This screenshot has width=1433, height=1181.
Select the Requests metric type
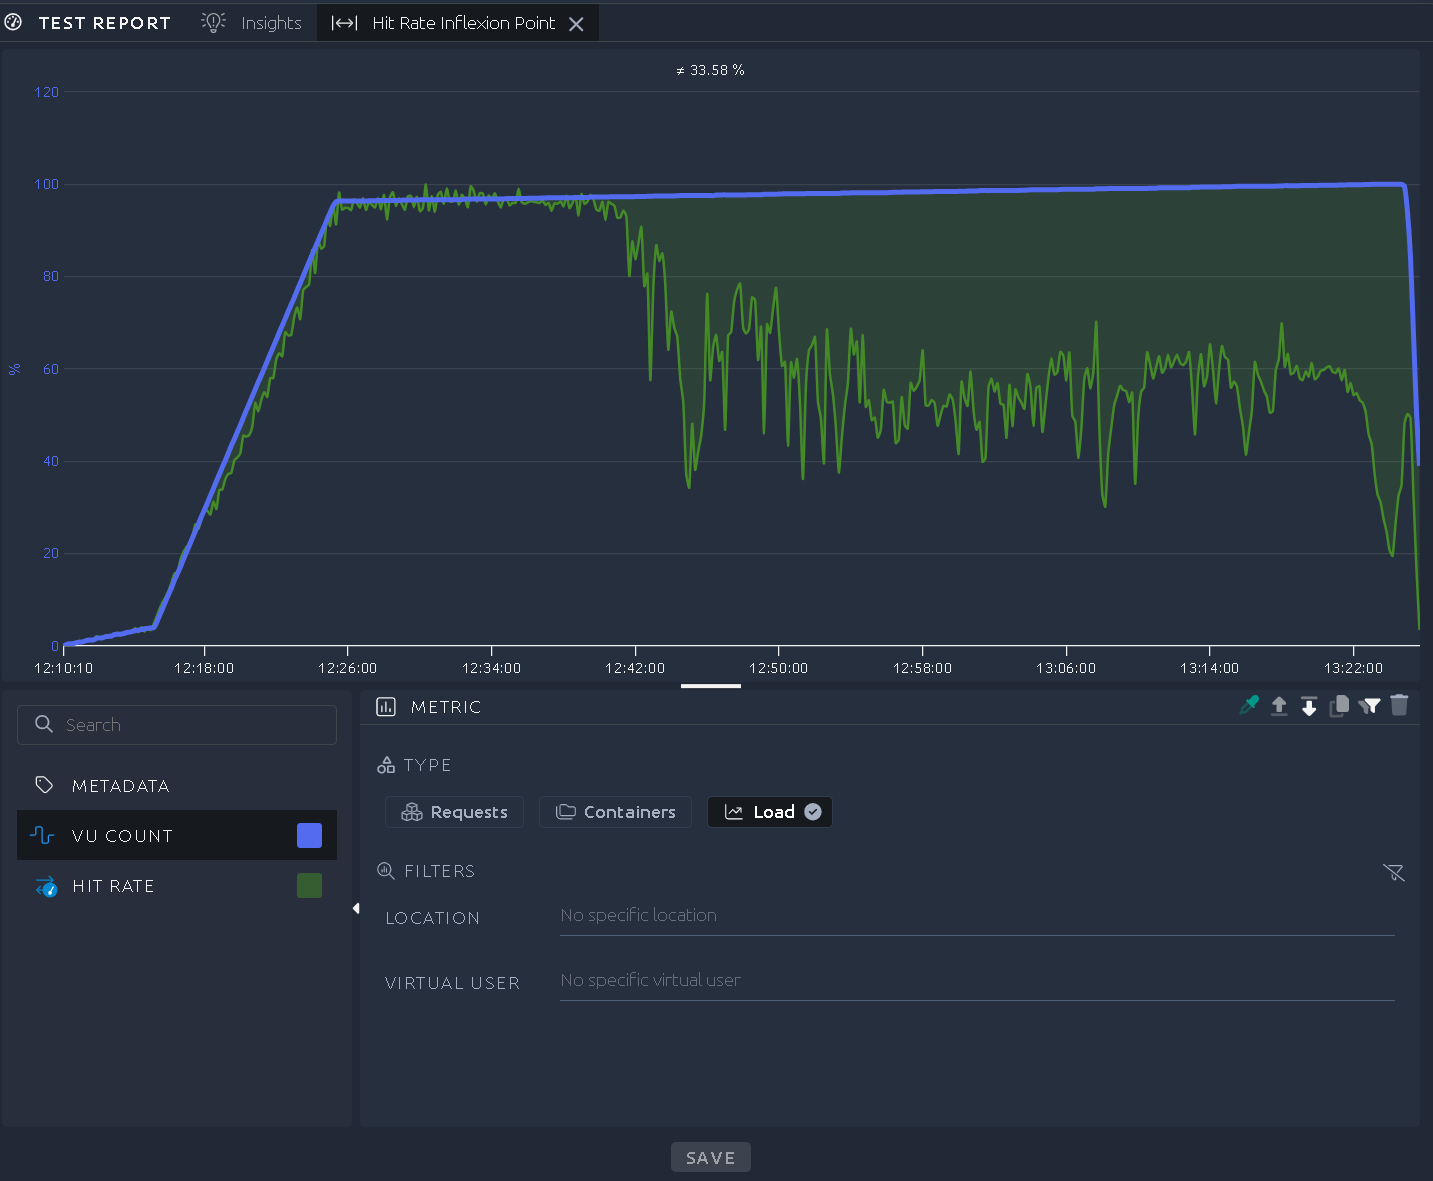(x=454, y=812)
